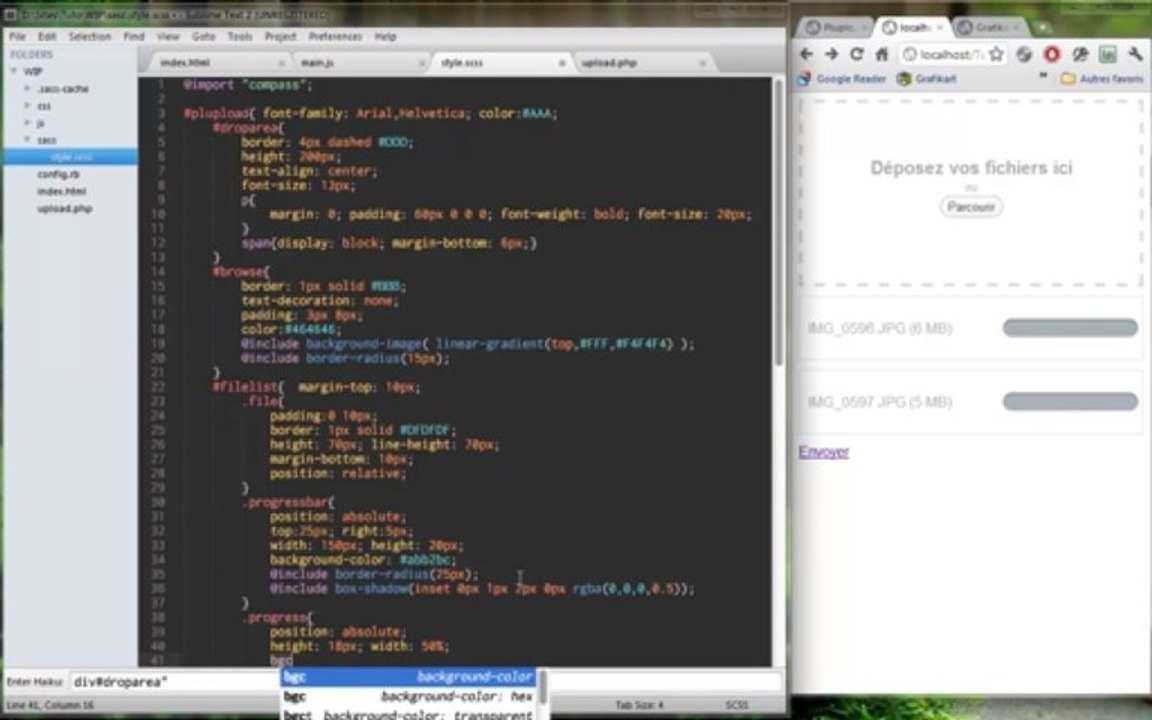Click the IMG_0596.JPG progress bar
The height and width of the screenshot is (720, 1152).
coord(1070,328)
